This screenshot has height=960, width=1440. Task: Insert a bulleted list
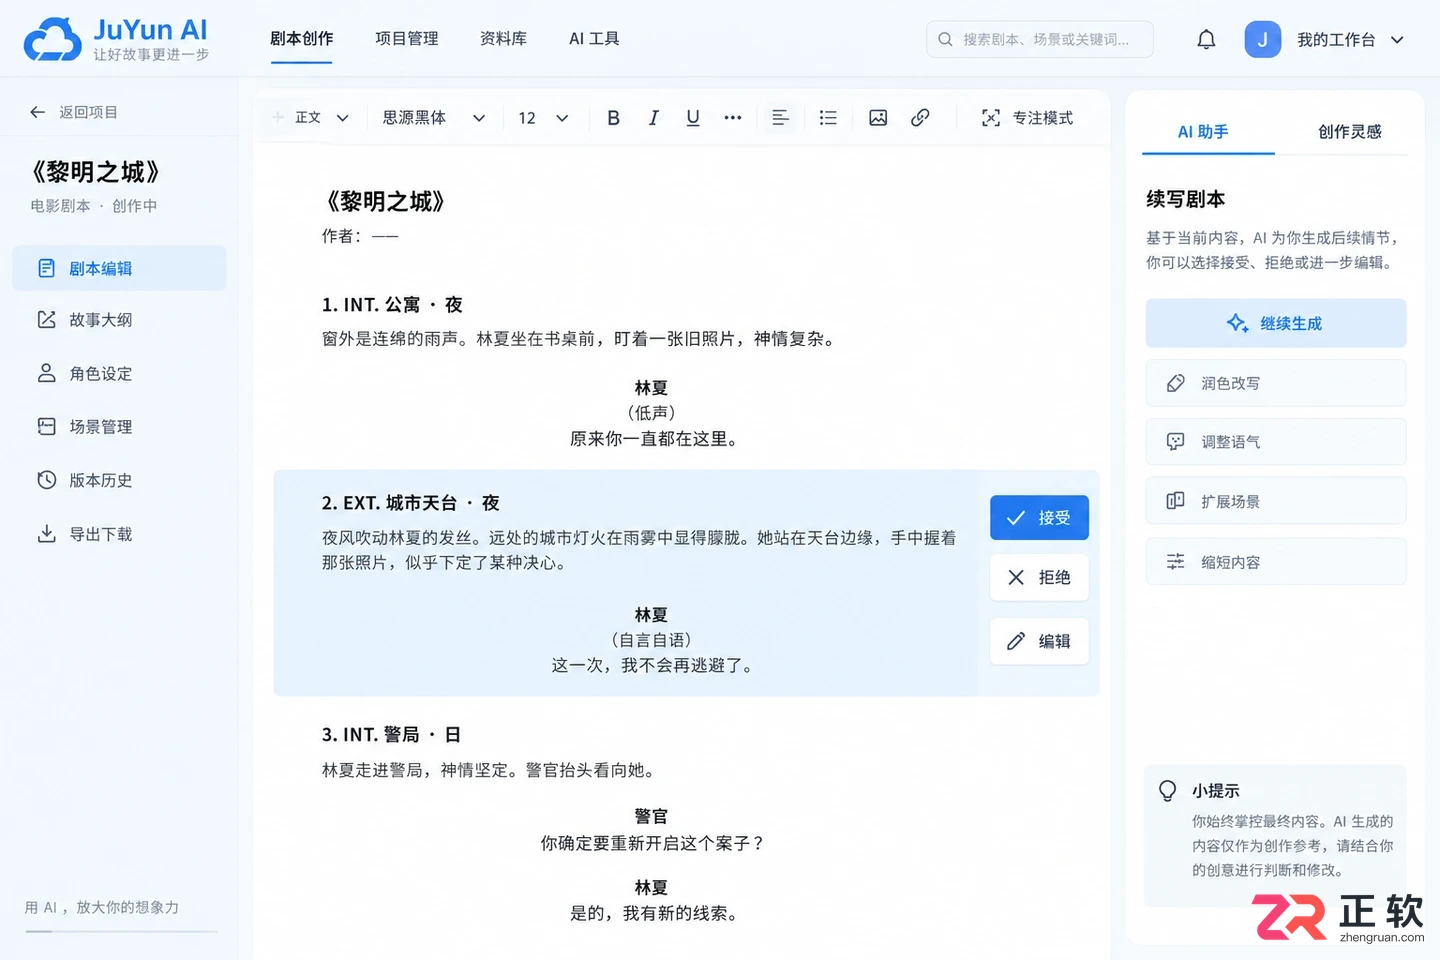coord(828,118)
